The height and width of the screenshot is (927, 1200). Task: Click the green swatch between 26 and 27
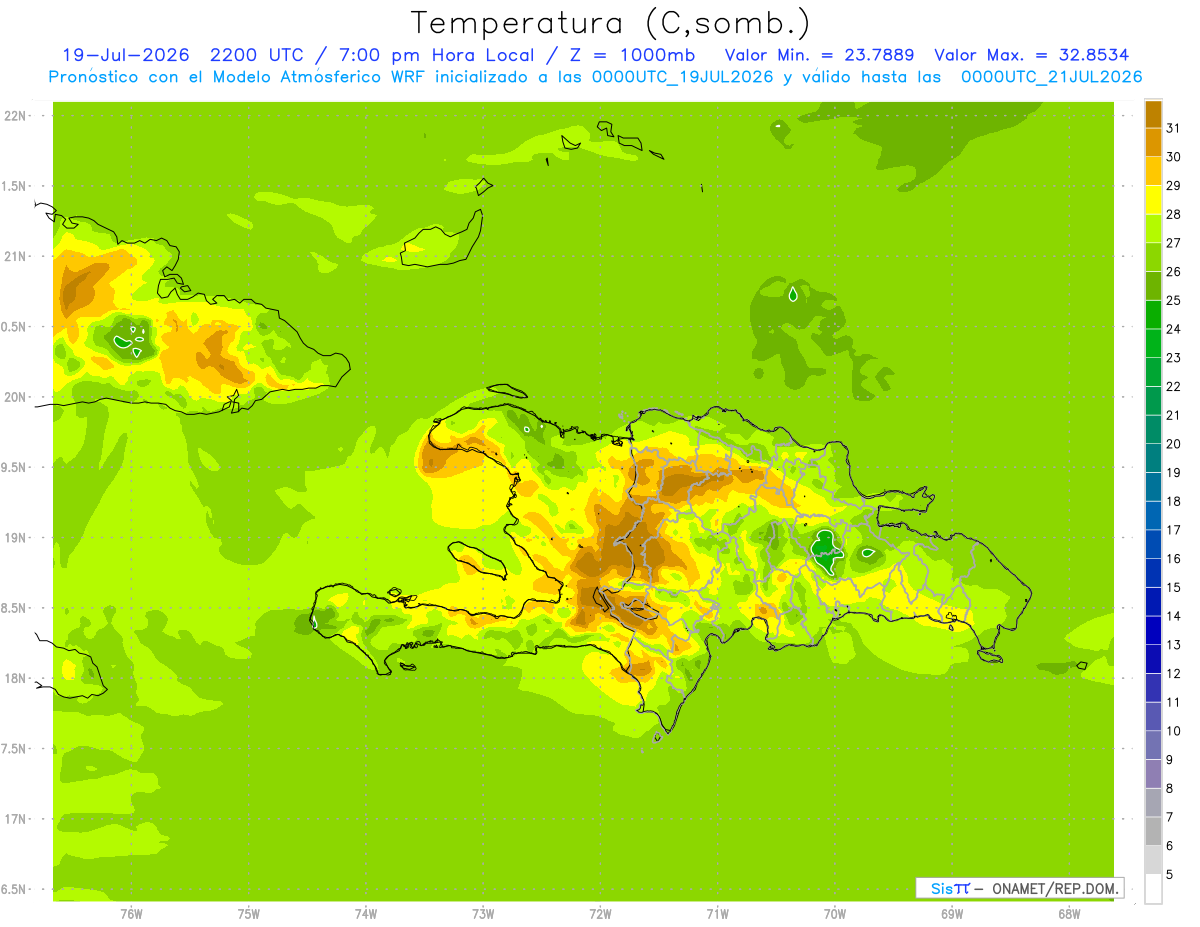(1153, 257)
